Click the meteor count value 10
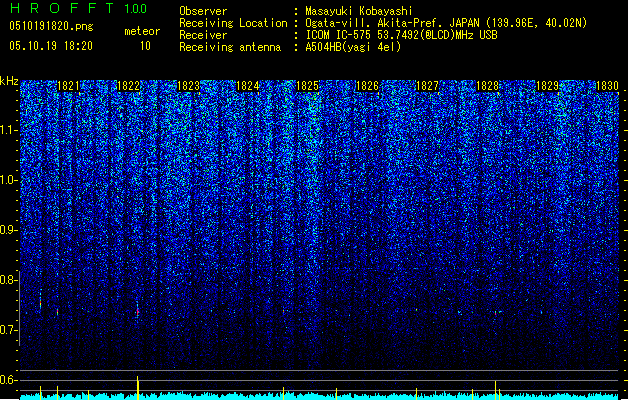The image size is (629, 400). [145, 46]
